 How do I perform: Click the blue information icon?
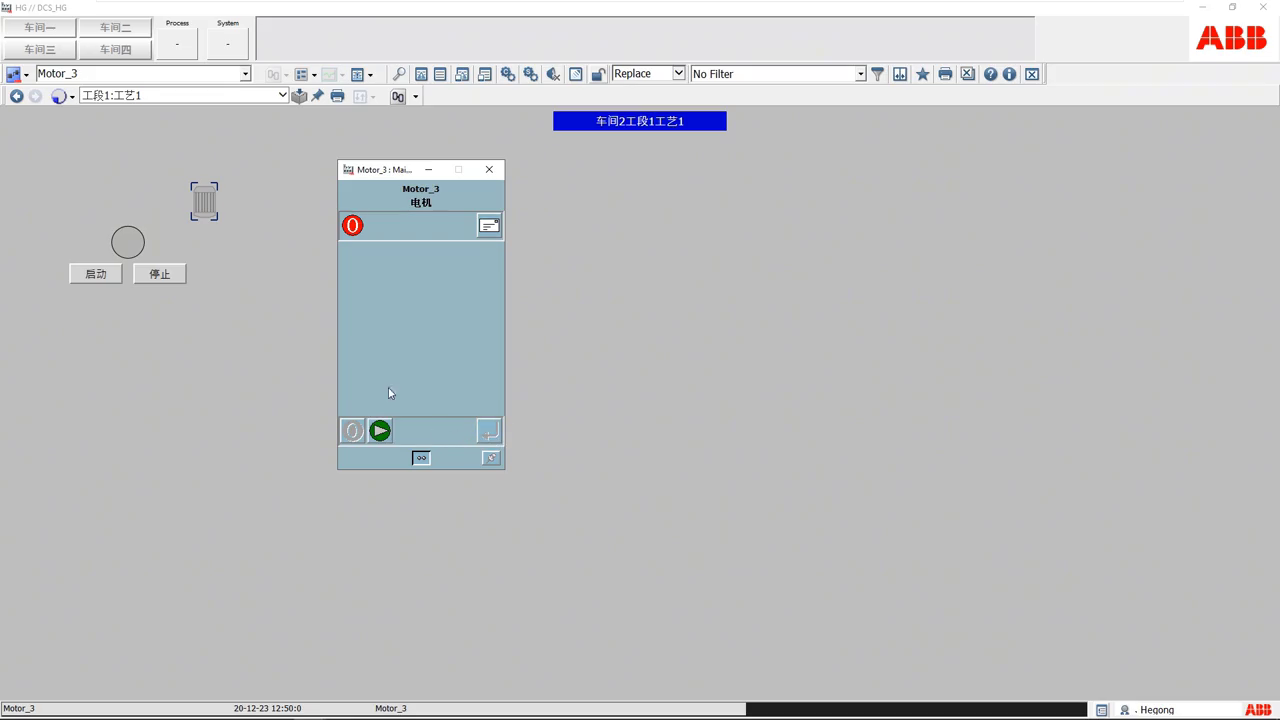[1009, 74]
